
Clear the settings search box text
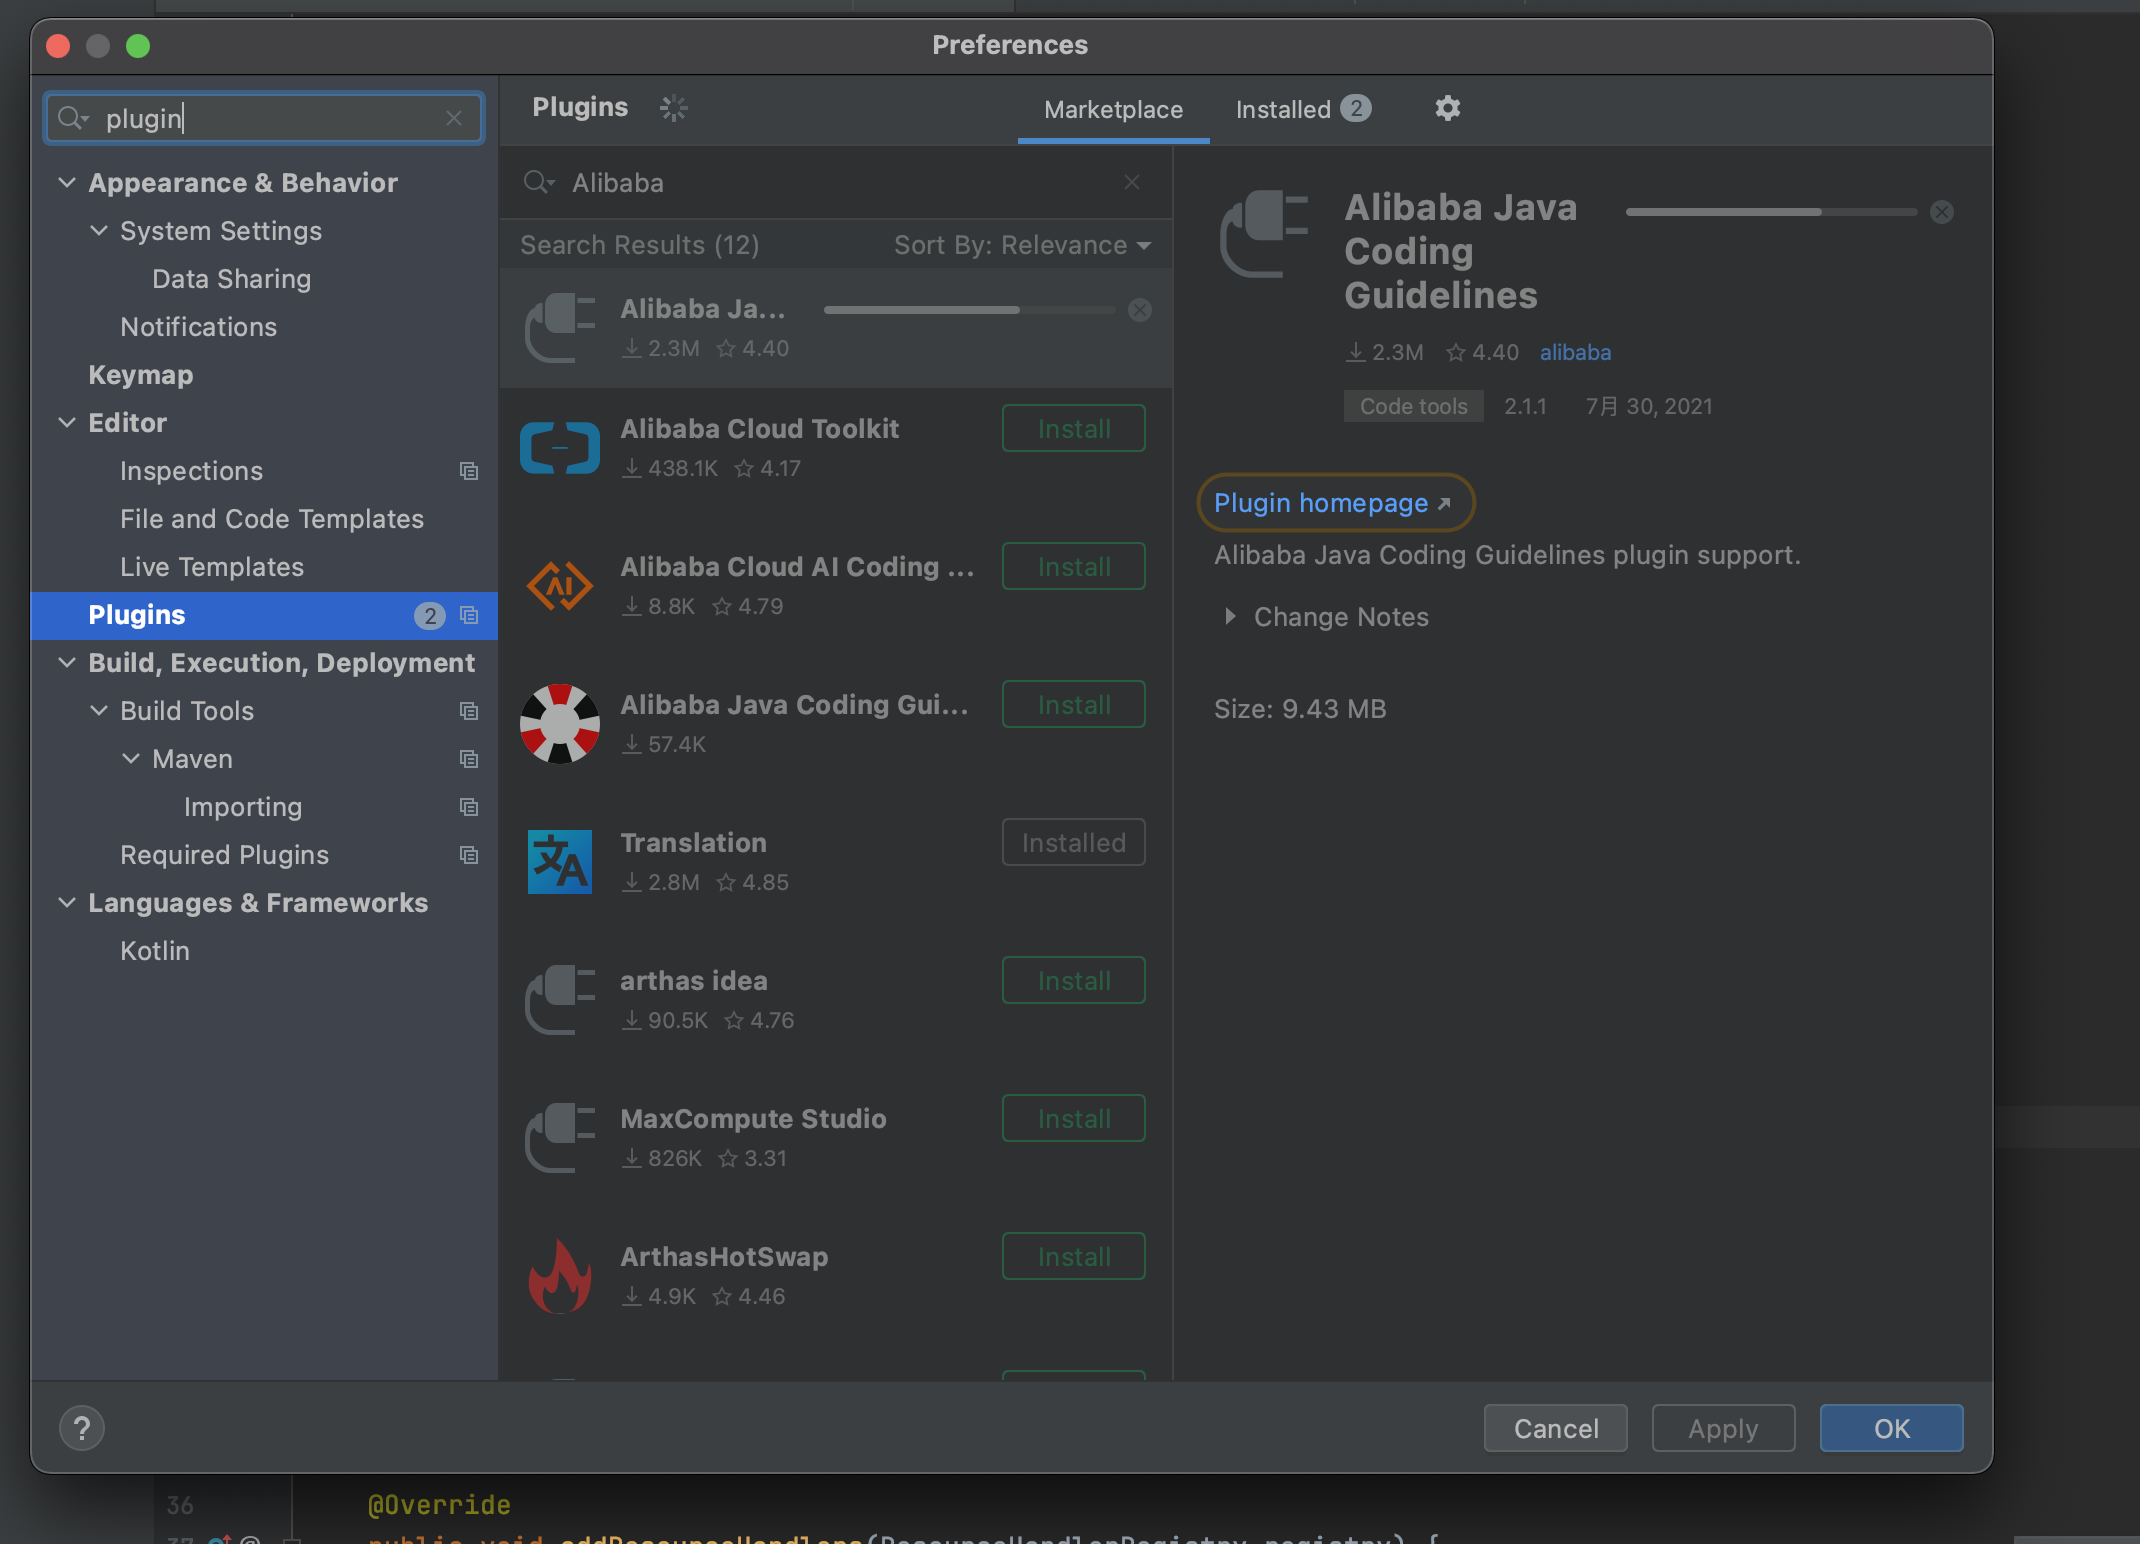click(x=454, y=118)
